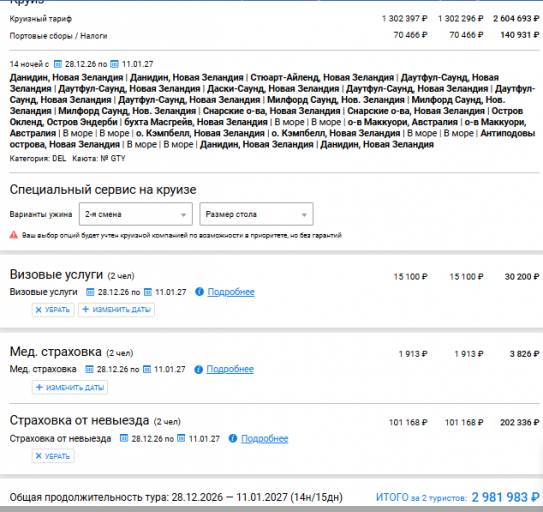Open 'Подробнее' link for Визовые услуги
Viewport: 543px width, 512px height.
click(x=231, y=292)
